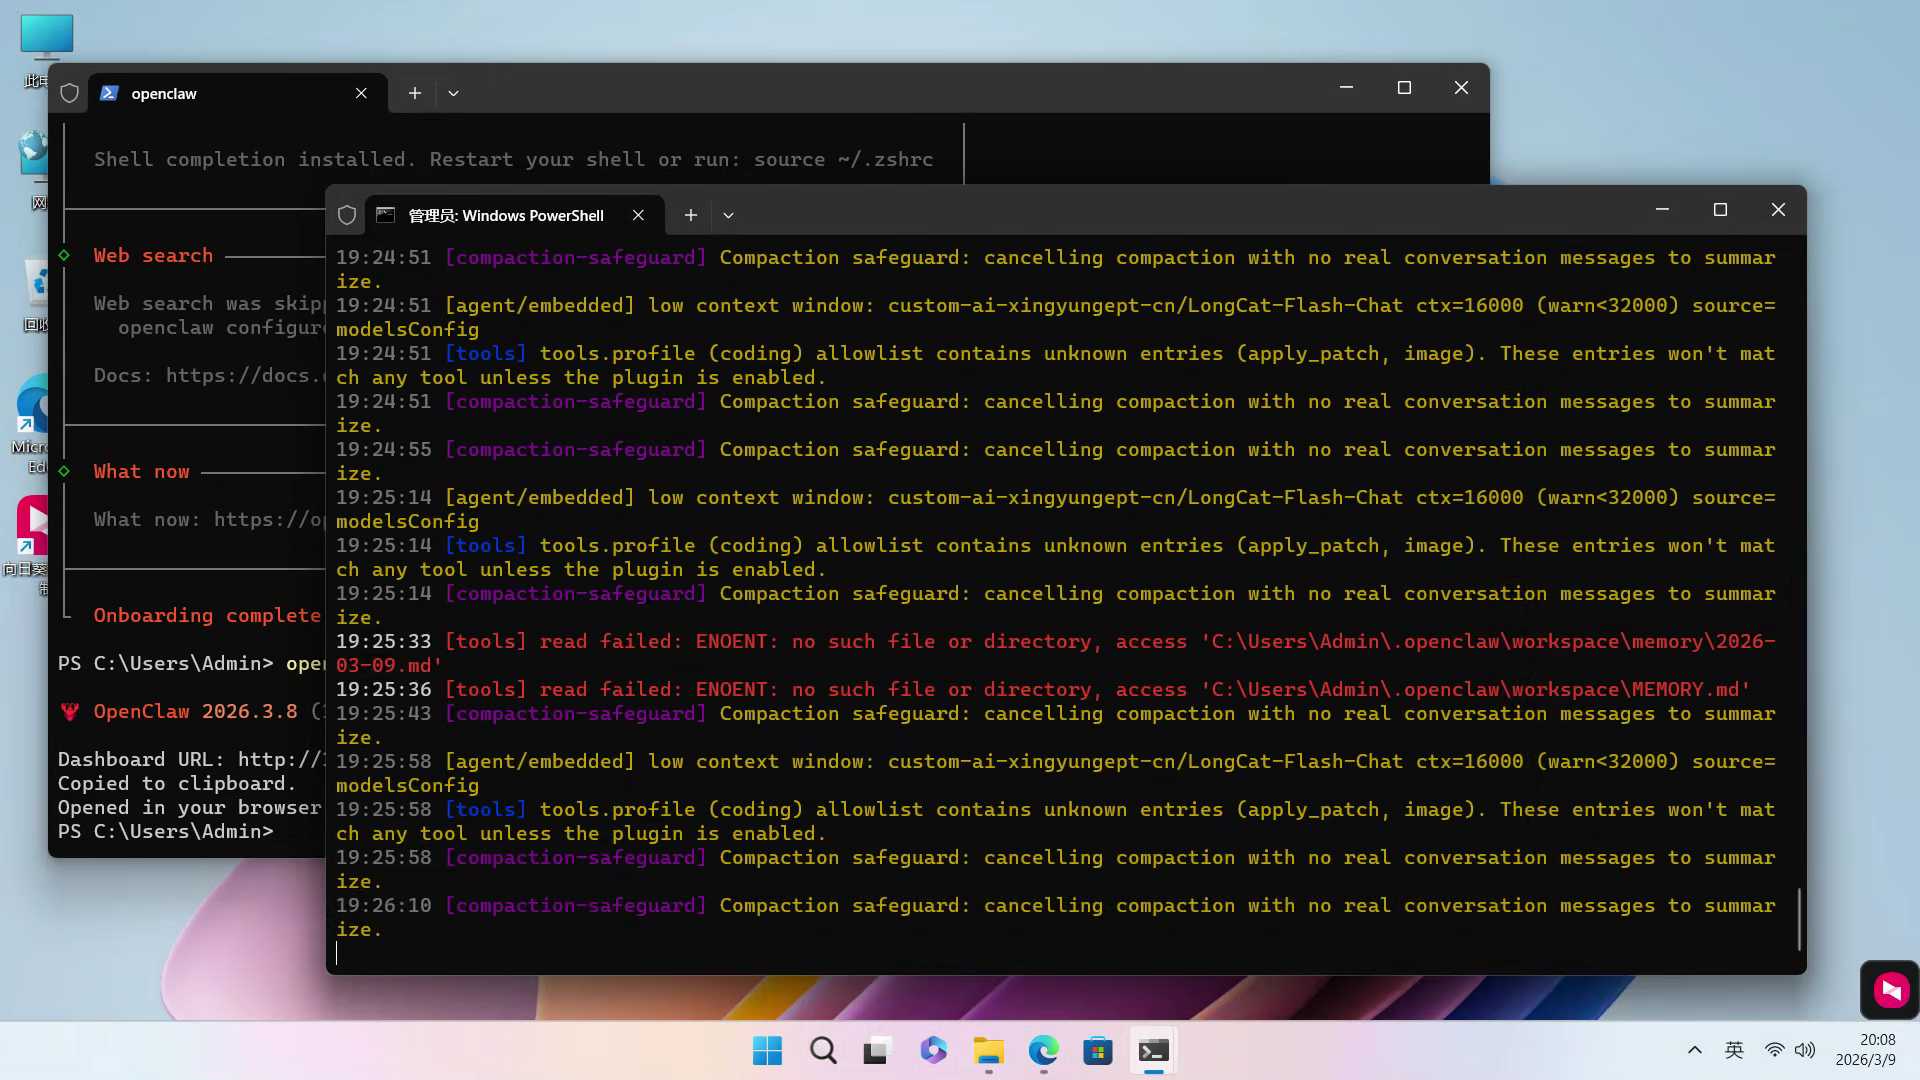This screenshot has height=1080, width=1920.
Task: Click the Terminal icon on taskbar
Action: tap(1153, 1050)
